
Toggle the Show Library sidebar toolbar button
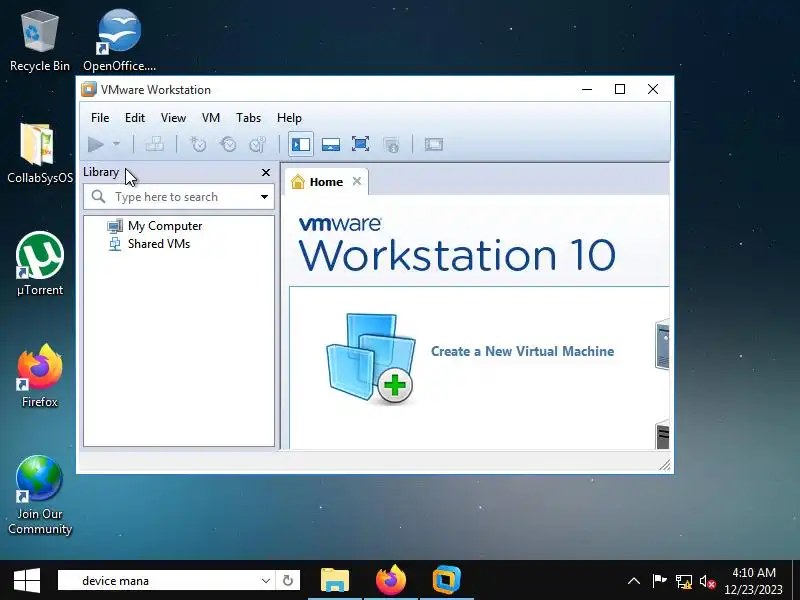click(x=301, y=144)
